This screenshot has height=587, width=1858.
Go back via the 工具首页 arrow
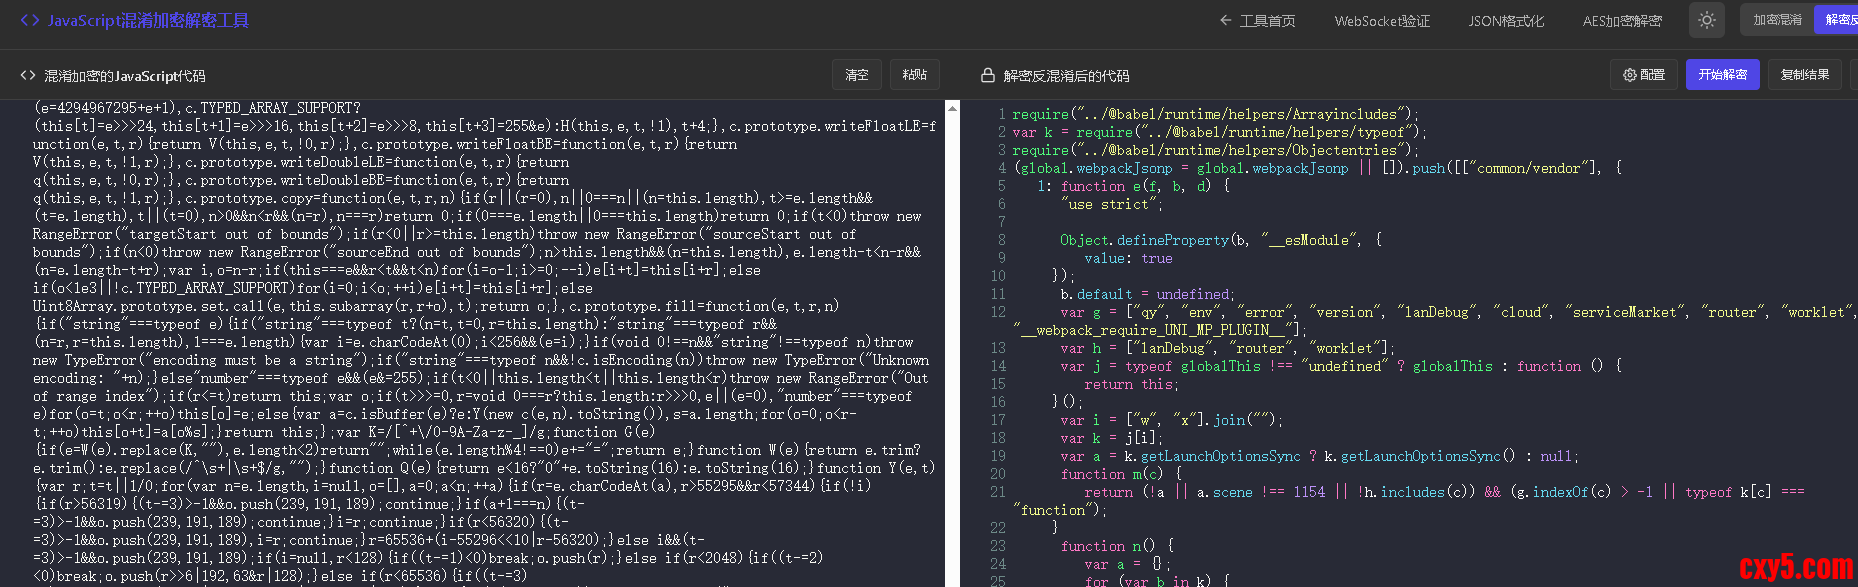coord(1257,21)
